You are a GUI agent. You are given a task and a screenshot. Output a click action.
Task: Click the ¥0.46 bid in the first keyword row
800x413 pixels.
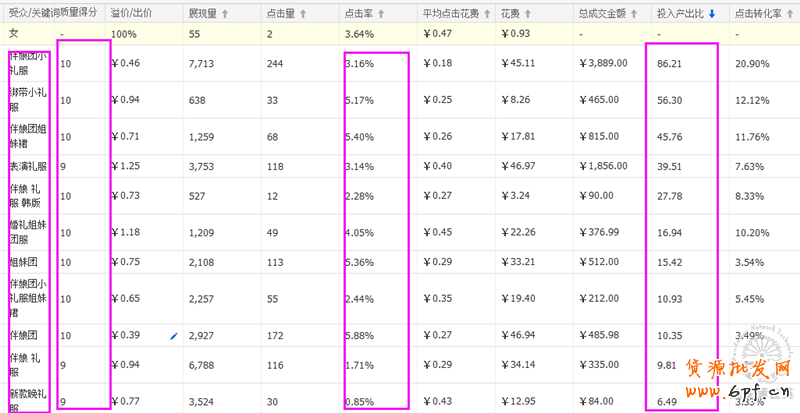pyautogui.click(x=125, y=63)
